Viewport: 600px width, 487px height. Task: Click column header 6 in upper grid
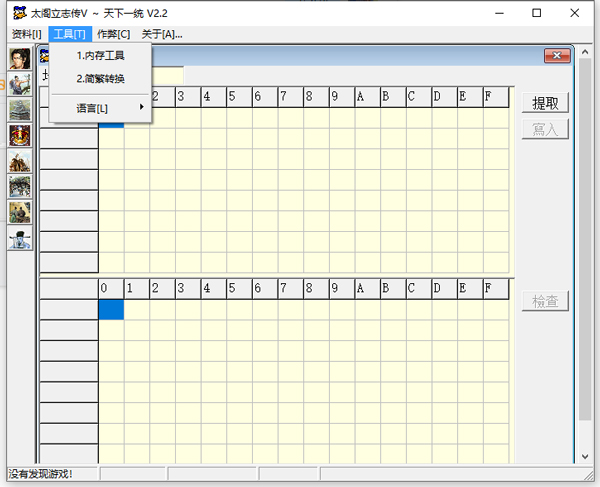click(x=265, y=97)
